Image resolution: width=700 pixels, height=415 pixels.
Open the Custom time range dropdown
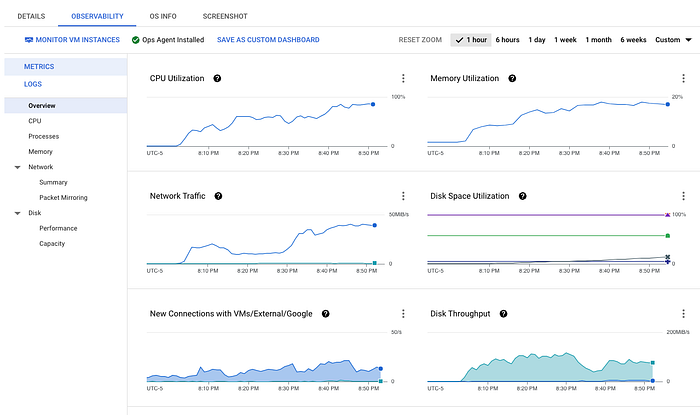click(673, 40)
